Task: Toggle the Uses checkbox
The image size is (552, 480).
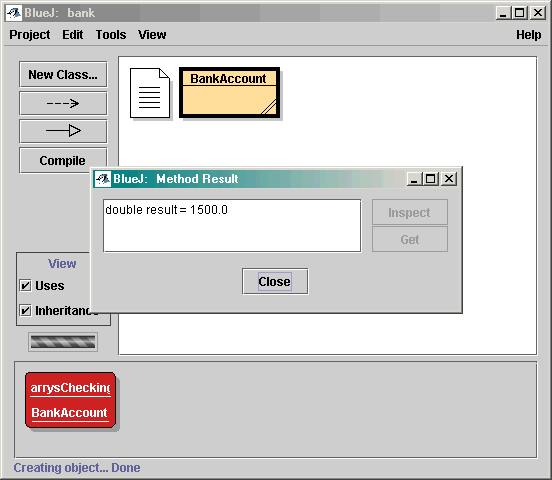Action: pos(25,286)
